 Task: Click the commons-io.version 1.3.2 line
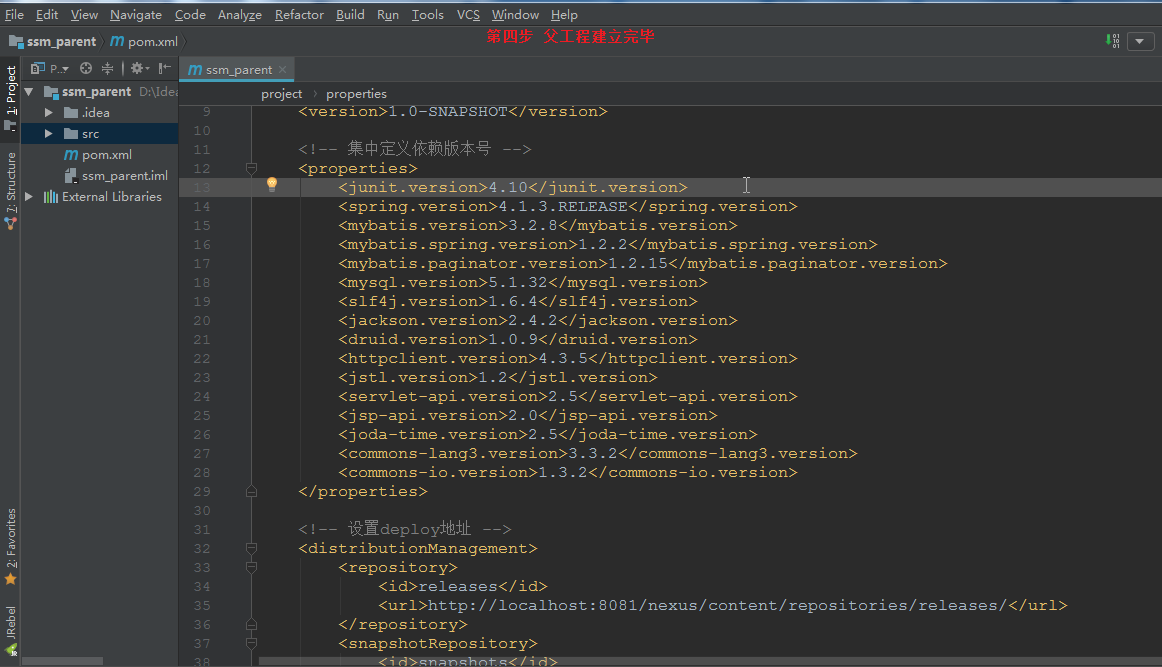tap(568, 473)
